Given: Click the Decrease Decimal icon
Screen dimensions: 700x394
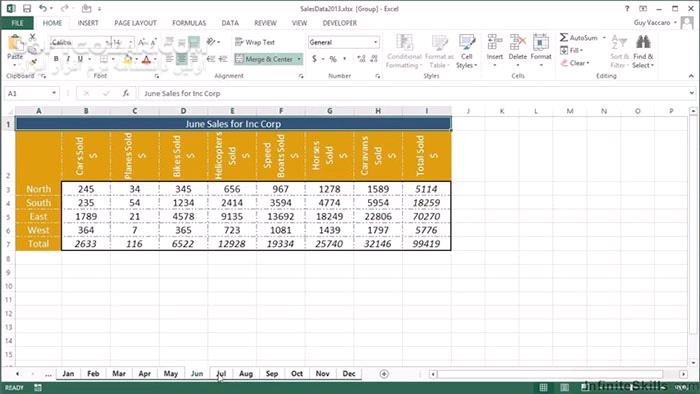Looking at the screenshot, I should pos(374,59).
